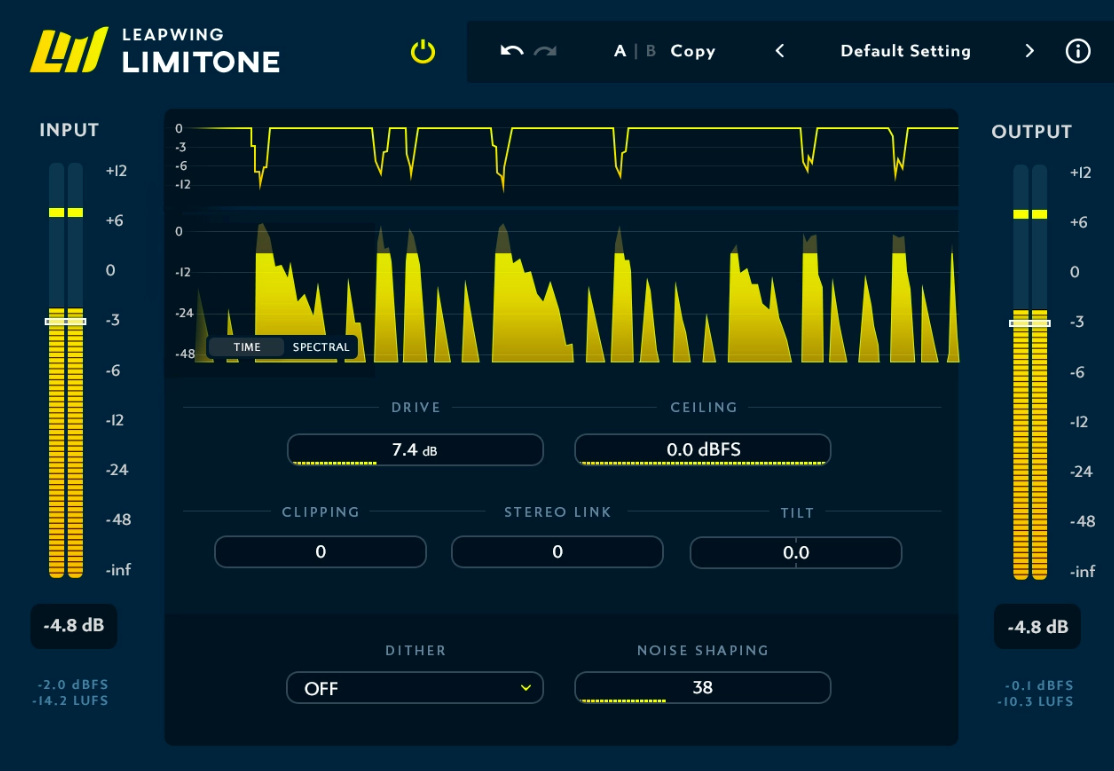Click the output -10.3 LUFS reading
1114x771 pixels.
1034,702
